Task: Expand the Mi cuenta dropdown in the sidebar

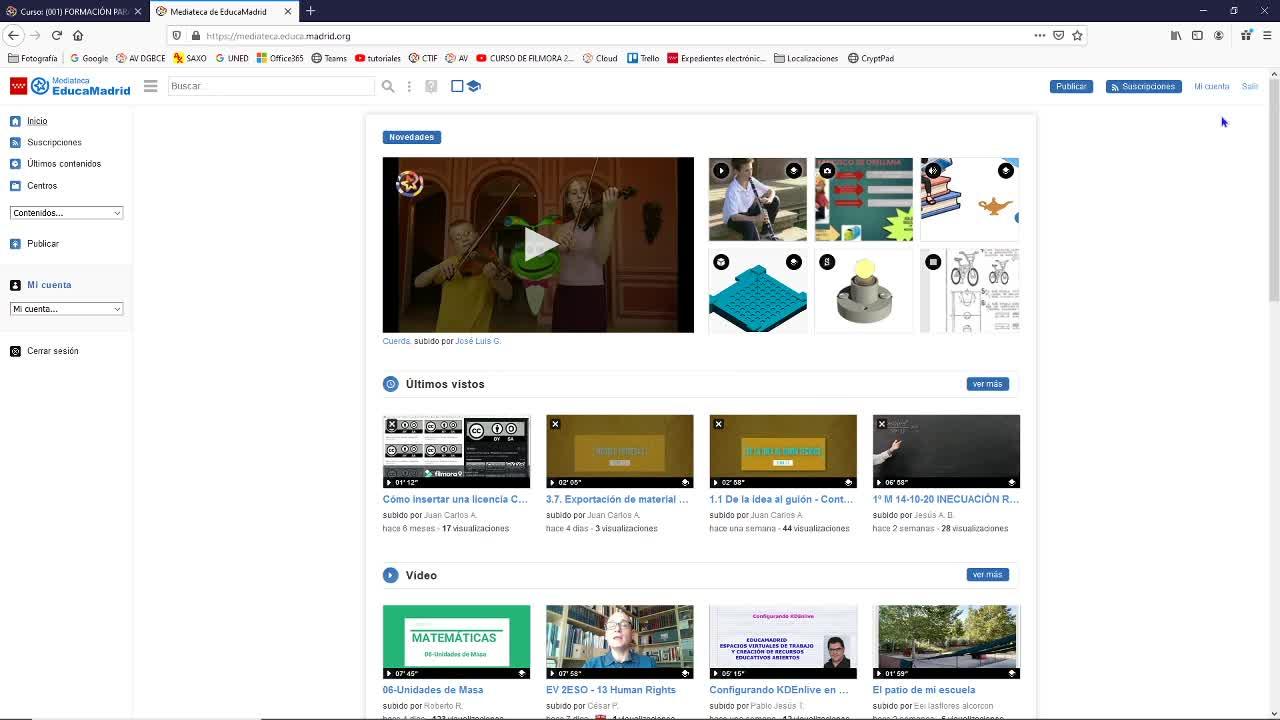Action: 66,309
